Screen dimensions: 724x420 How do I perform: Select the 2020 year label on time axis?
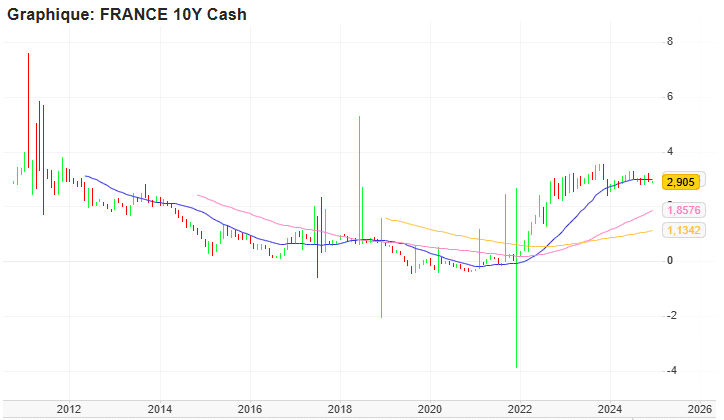pos(429,408)
